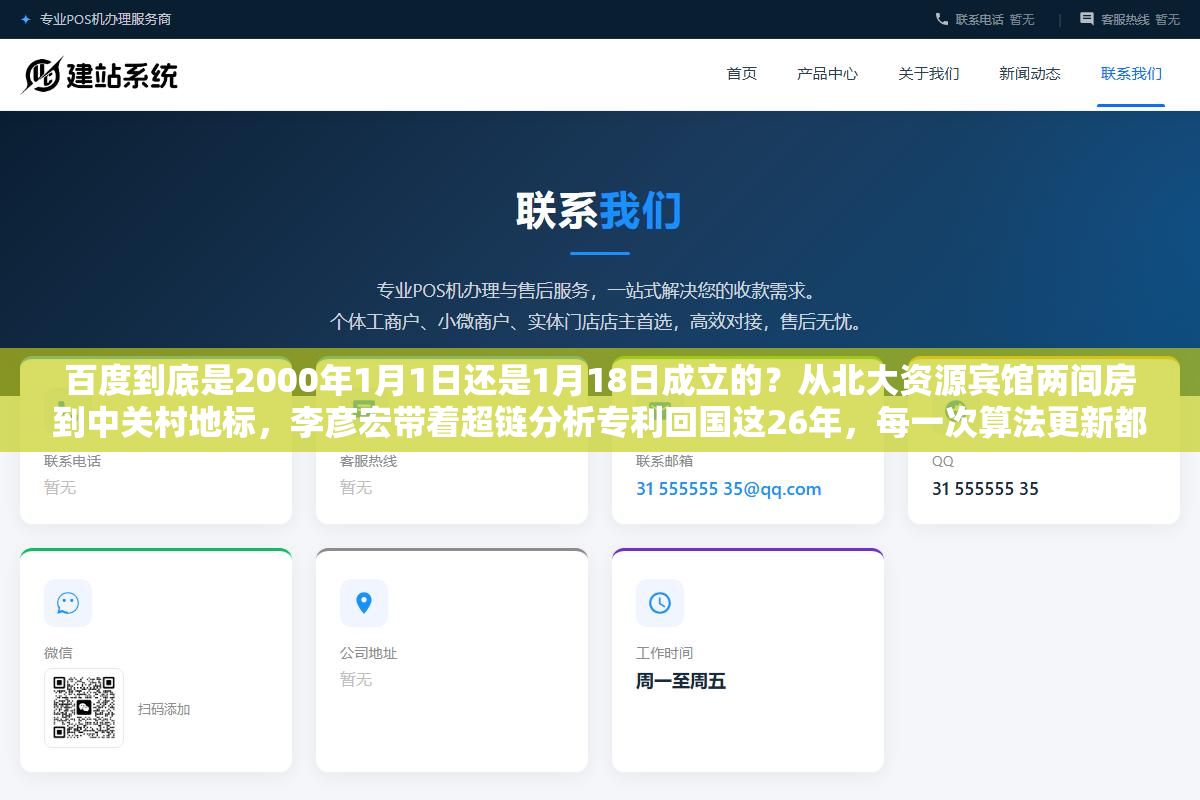Click the 公司地址 location pin icon
This screenshot has width=1200, height=800.
point(364,603)
